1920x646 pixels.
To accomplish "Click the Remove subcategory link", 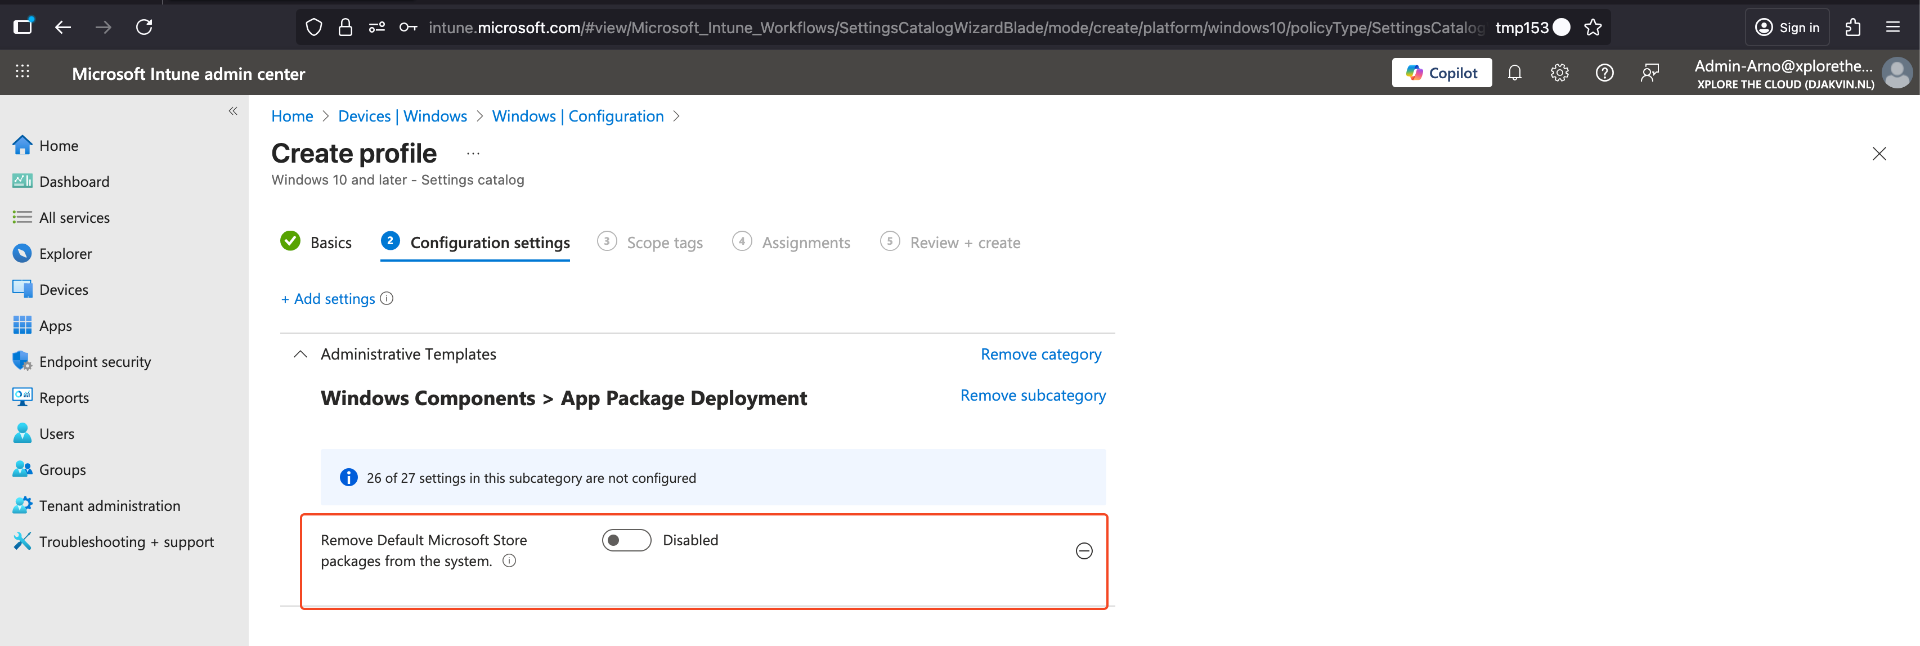I will point(1033,395).
